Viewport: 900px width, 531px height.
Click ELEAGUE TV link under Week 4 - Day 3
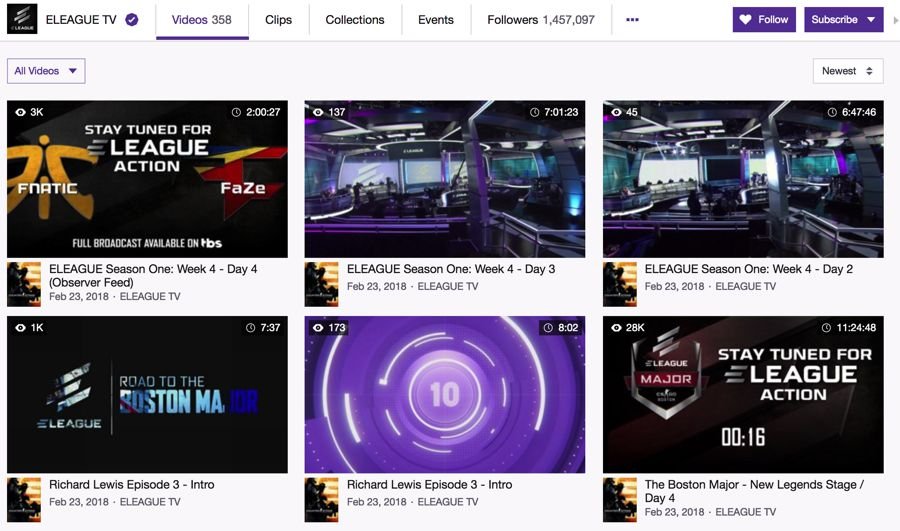(448, 286)
